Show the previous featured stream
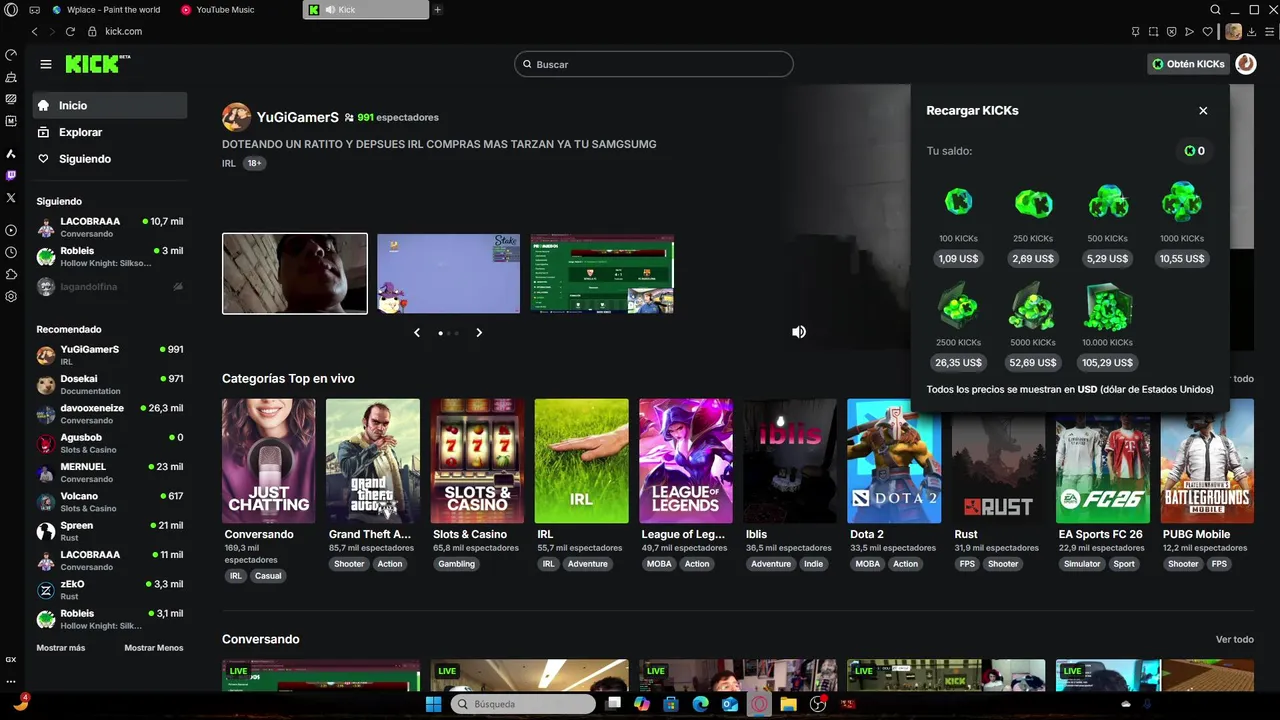 [x=417, y=333]
